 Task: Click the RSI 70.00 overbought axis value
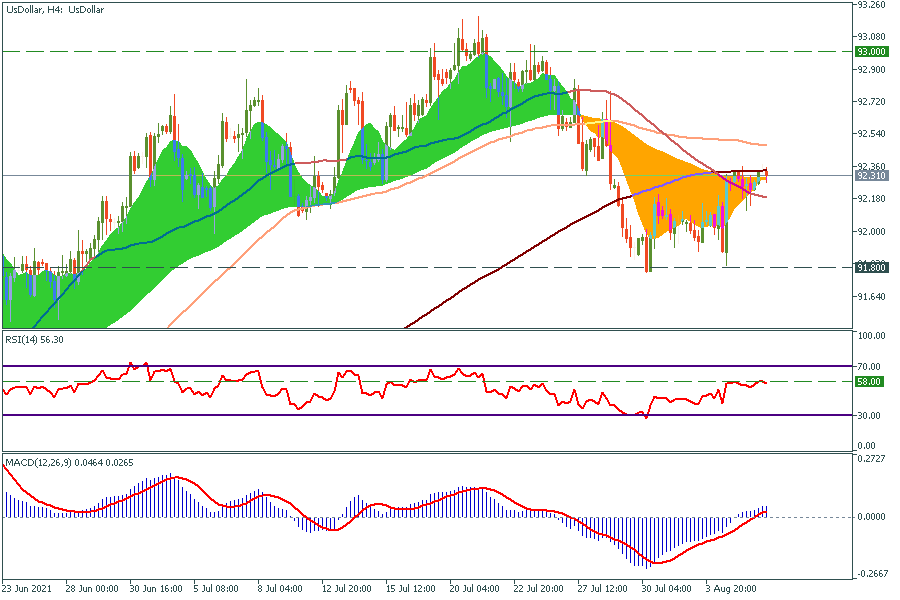tap(869, 367)
